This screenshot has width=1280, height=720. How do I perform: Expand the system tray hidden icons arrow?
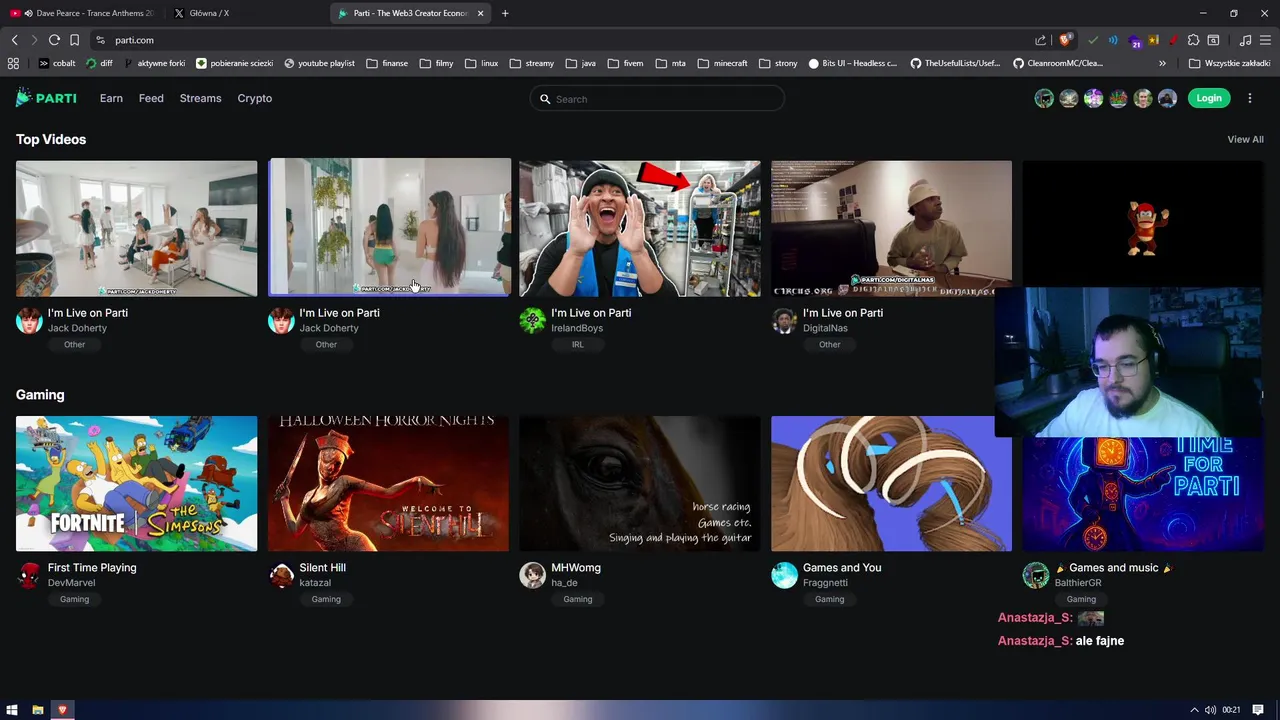click(x=1193, y=710)
